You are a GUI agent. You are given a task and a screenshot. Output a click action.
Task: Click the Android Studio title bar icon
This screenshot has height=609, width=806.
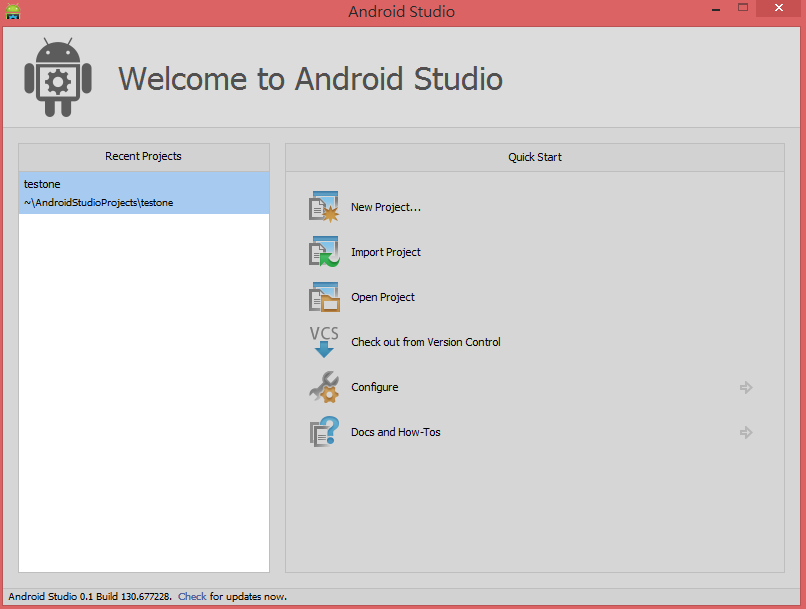coord(12,12)
